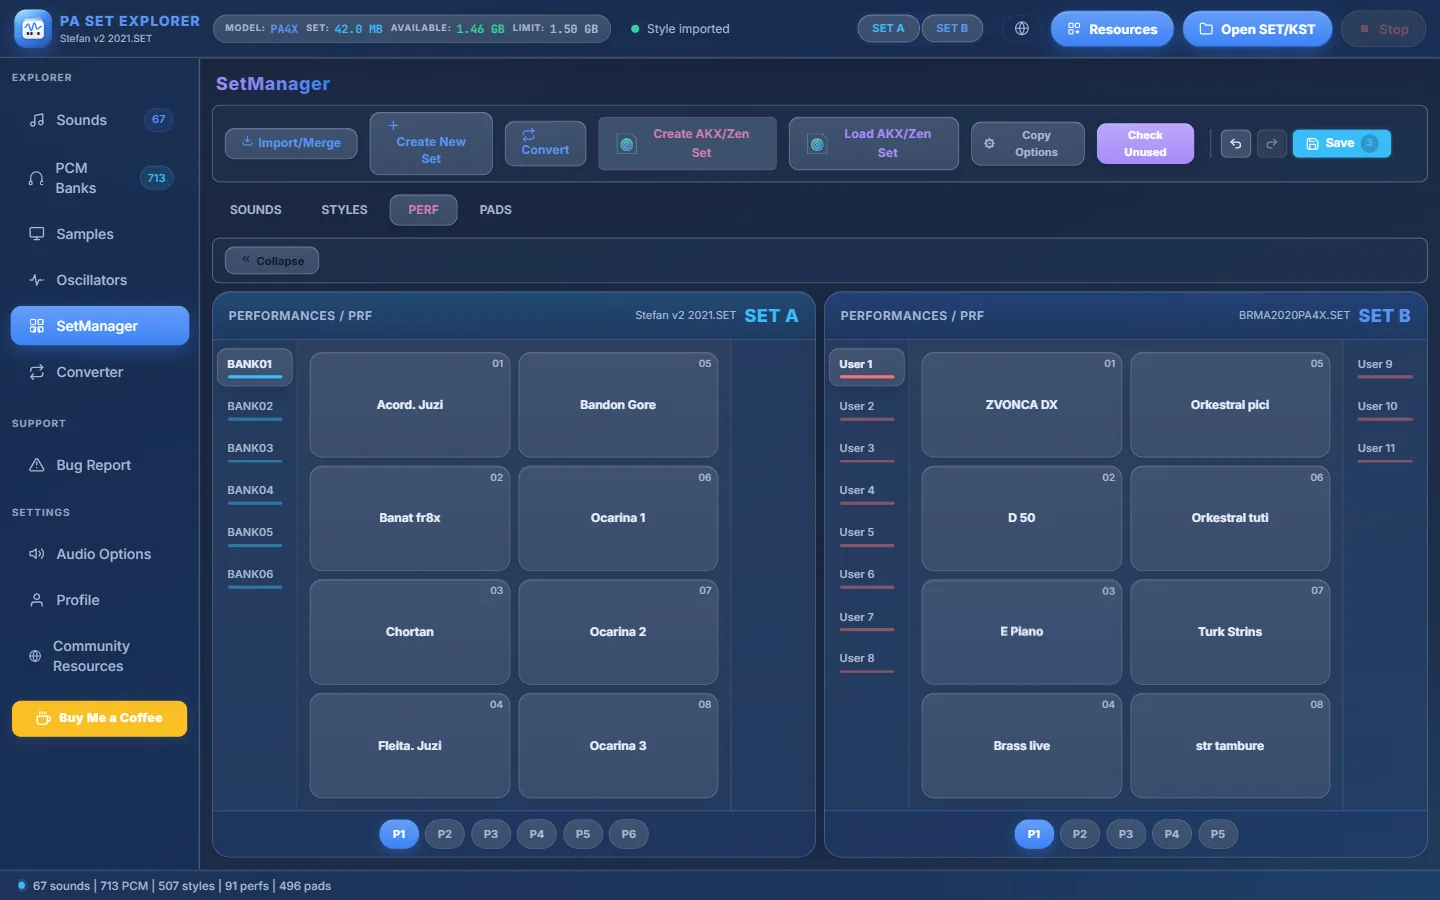The height and width of the screenshot is (900, 1440).
Task: Click Buy Me a Coffee
Action: 100,718
